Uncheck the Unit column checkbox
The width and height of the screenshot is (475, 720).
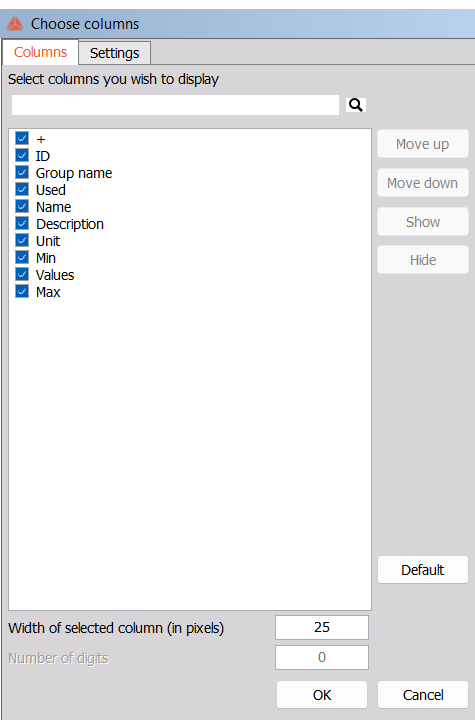(x=22, y=240)
